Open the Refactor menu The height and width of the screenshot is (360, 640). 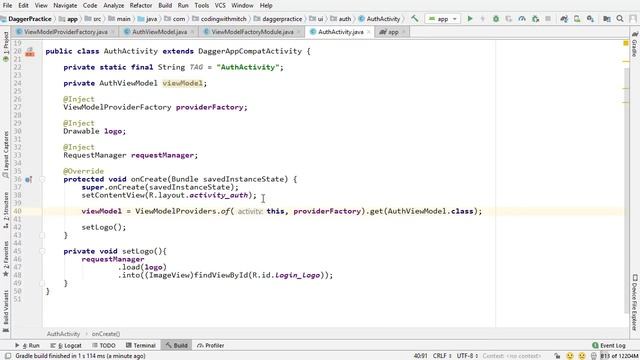pyautogui.click(x=141, y=5)
